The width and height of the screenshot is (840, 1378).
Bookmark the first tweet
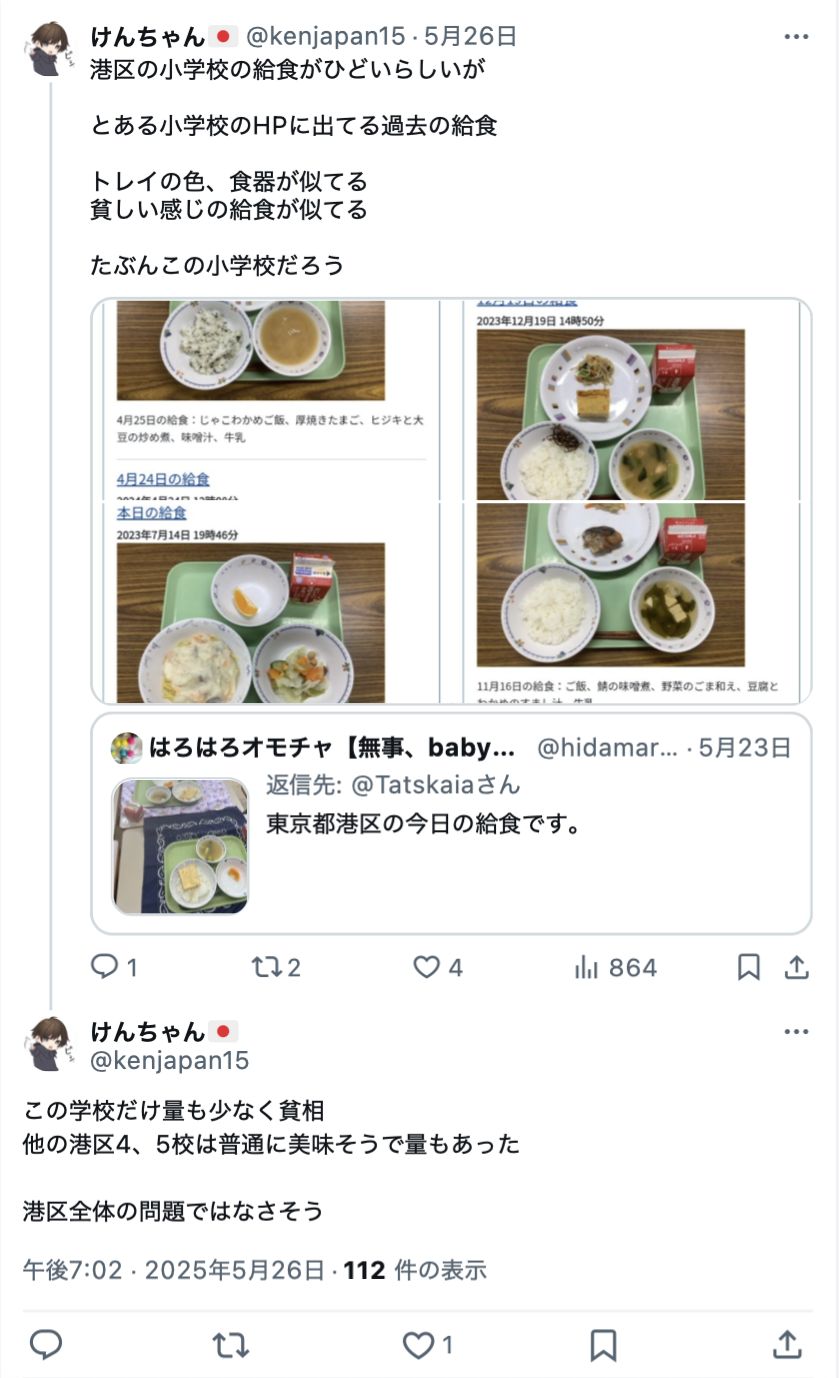click(748, 967)
